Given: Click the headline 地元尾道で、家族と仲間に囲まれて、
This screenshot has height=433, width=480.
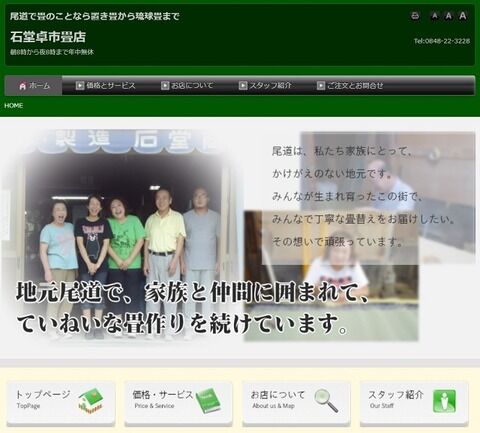Looking at the screenshot, I should click(x=192, y=293).
